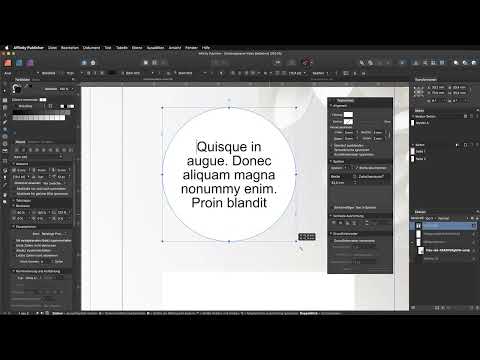
Task: Collapse the Nummerierung und Aufzählung section
Action: [x=14, y=271]
